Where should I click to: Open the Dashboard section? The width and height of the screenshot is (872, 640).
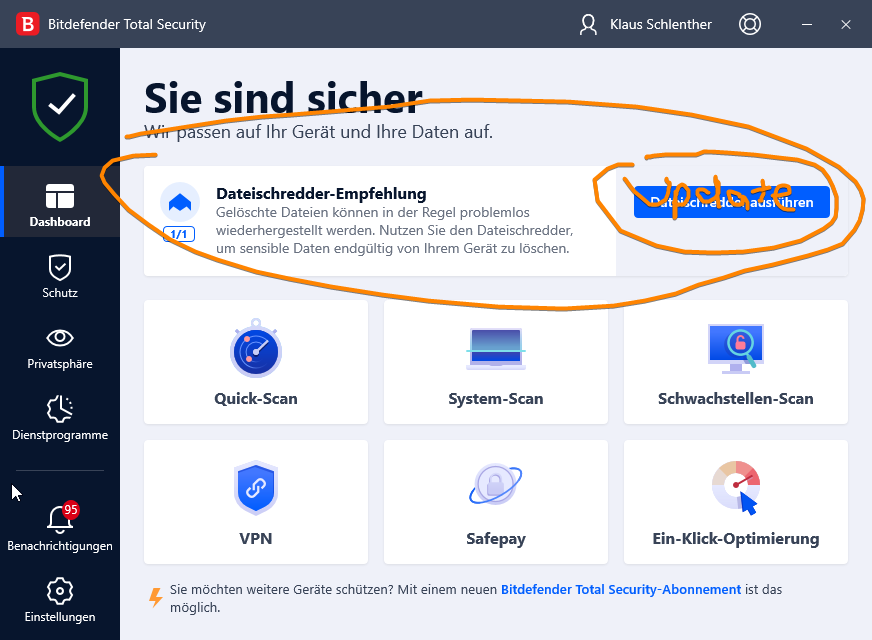[x=60, y=204]
